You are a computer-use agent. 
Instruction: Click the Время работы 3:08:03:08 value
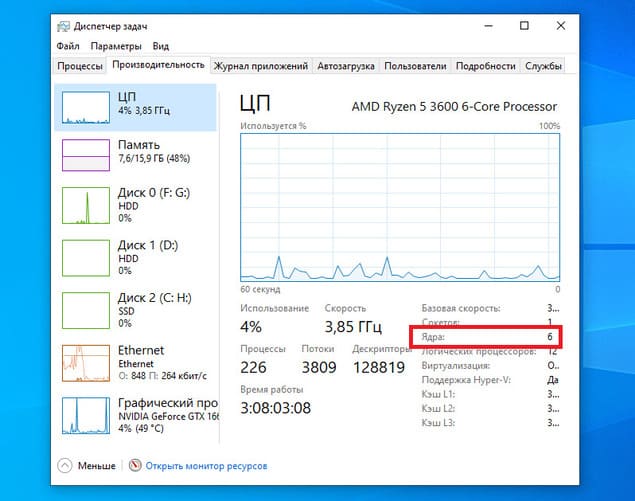(x=275, y=408)
